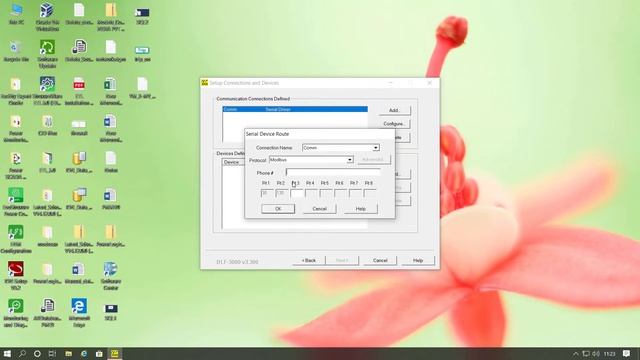The width and height of the screenshot is (640, 360).
Task: Click the Rt 4 input box
Action: tap(311, 193)
